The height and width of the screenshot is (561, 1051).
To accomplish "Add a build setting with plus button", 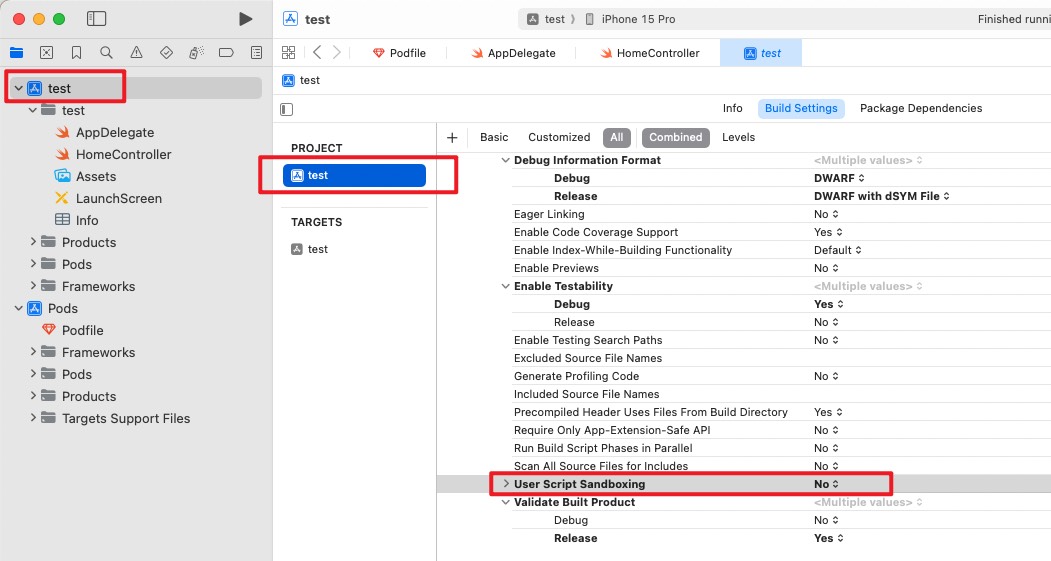I will point(452,137).
